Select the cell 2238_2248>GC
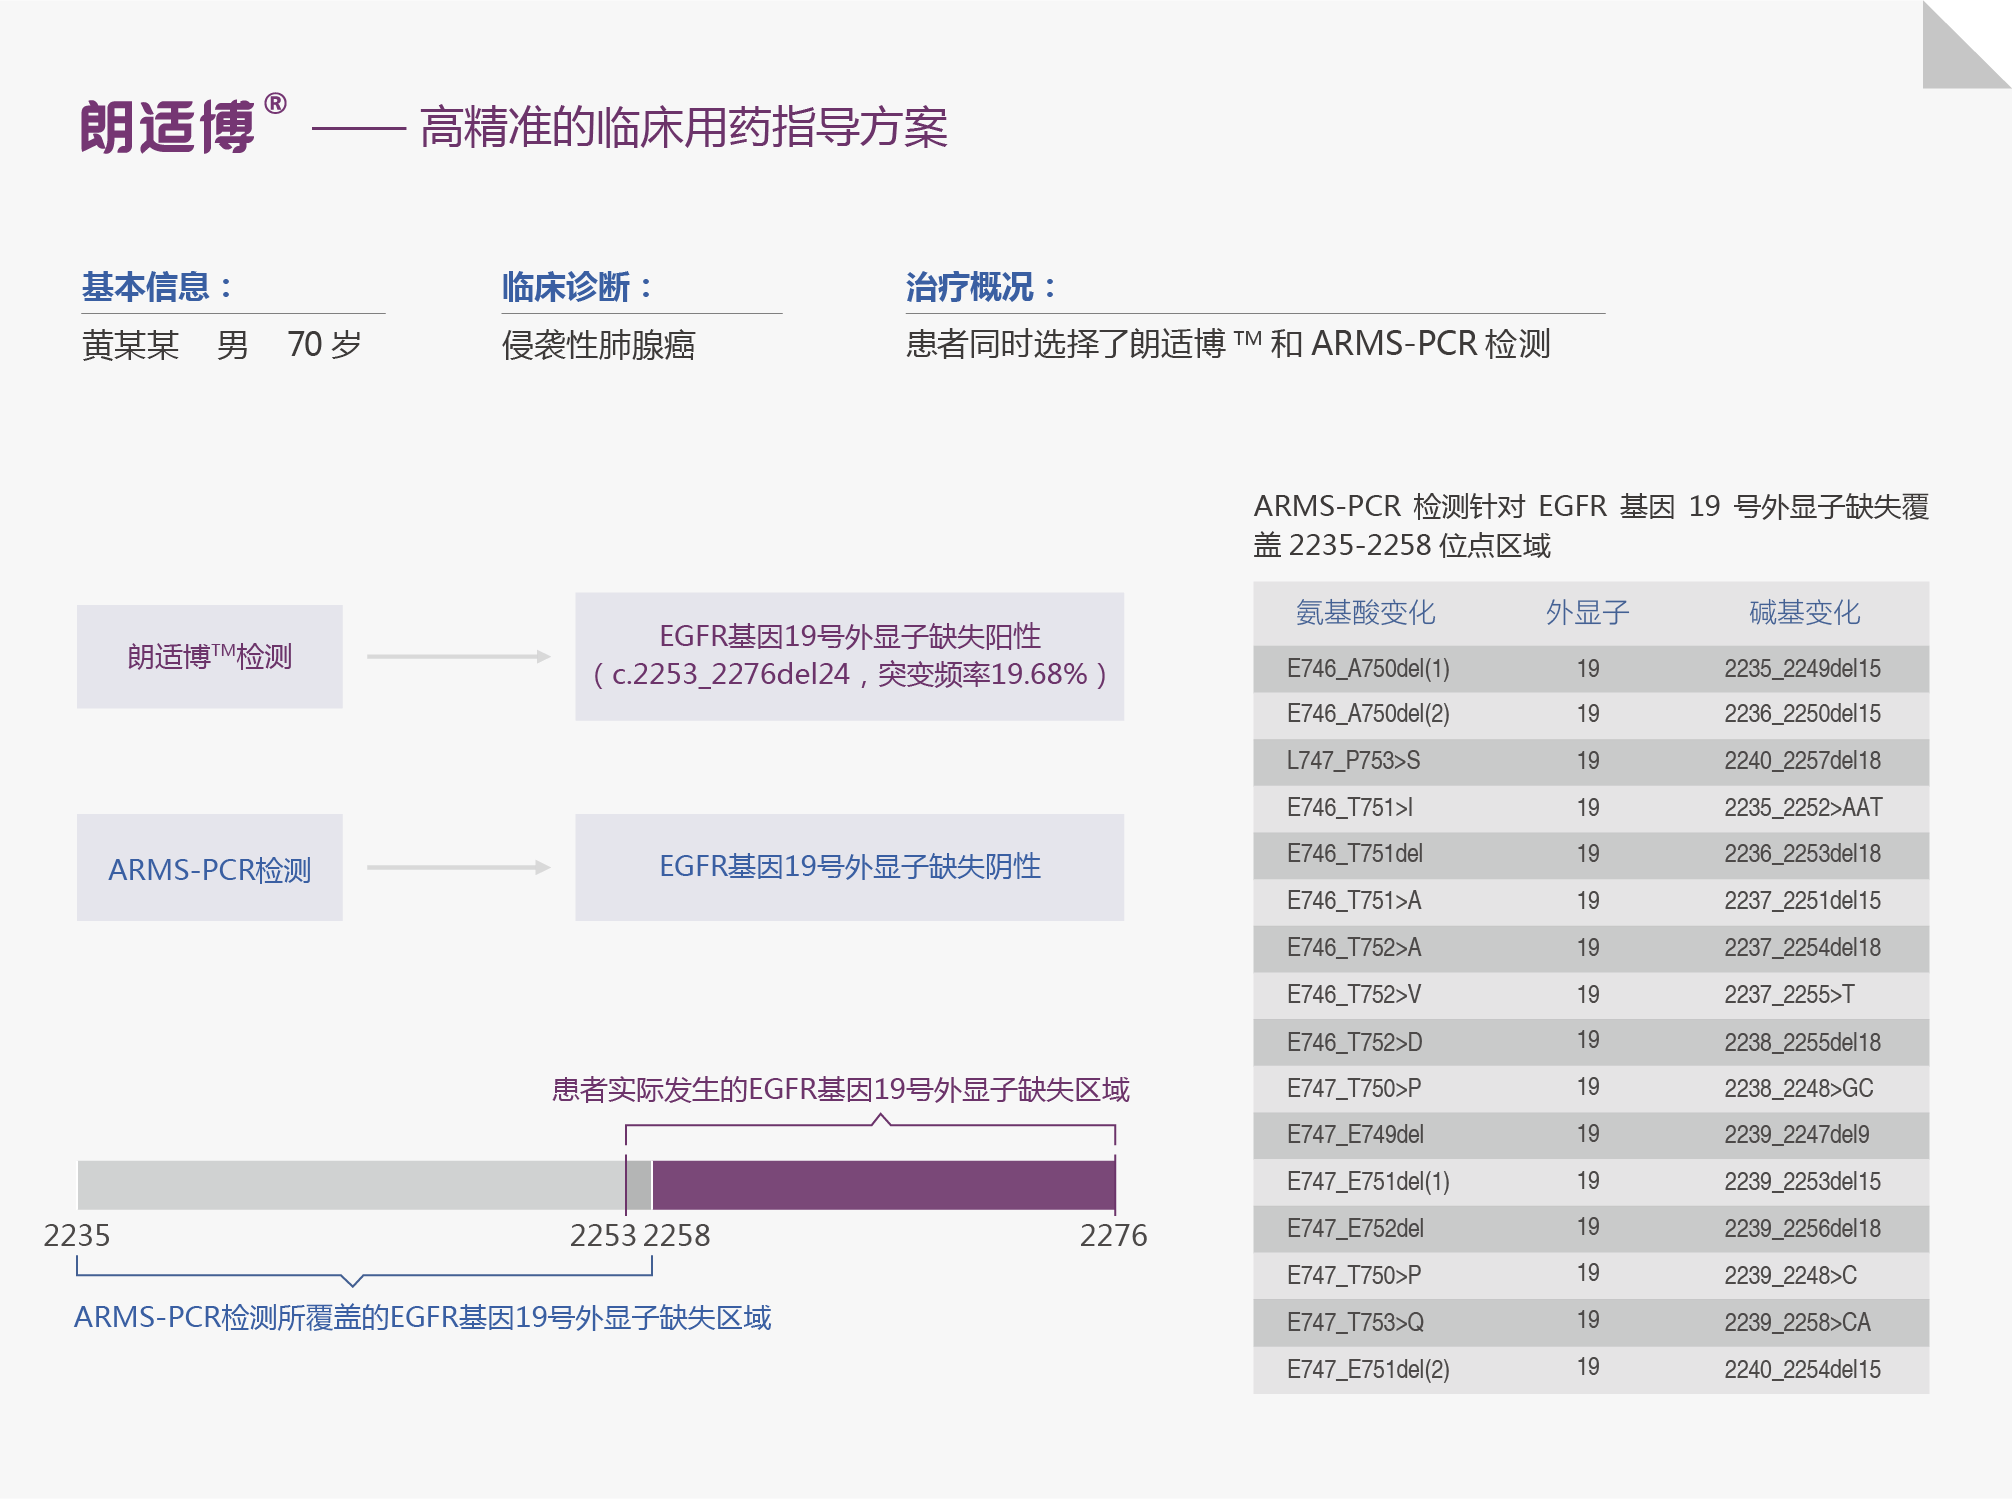Image resolution: width=2012 pixels, height=1499 pixels. point(1799,1089)
